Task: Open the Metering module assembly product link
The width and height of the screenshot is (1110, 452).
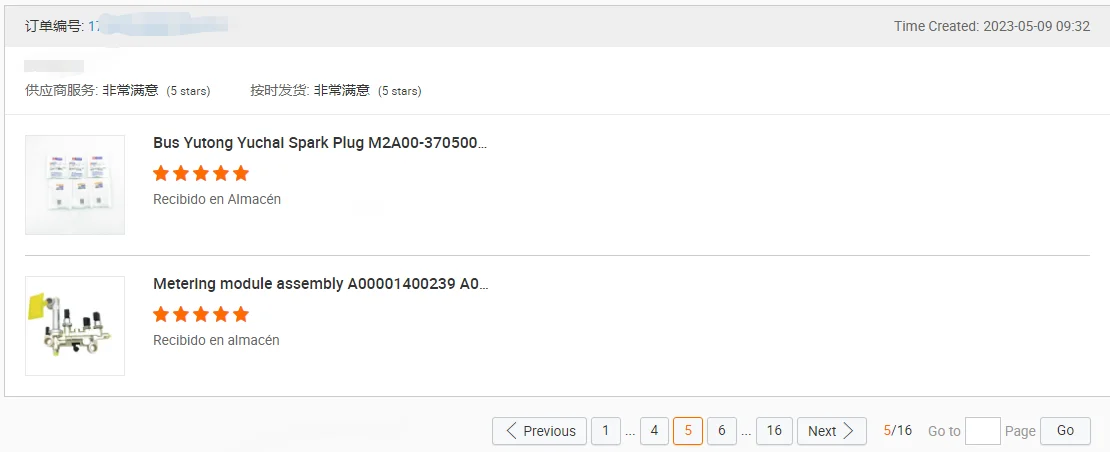Action: click(x=320, y=284)
